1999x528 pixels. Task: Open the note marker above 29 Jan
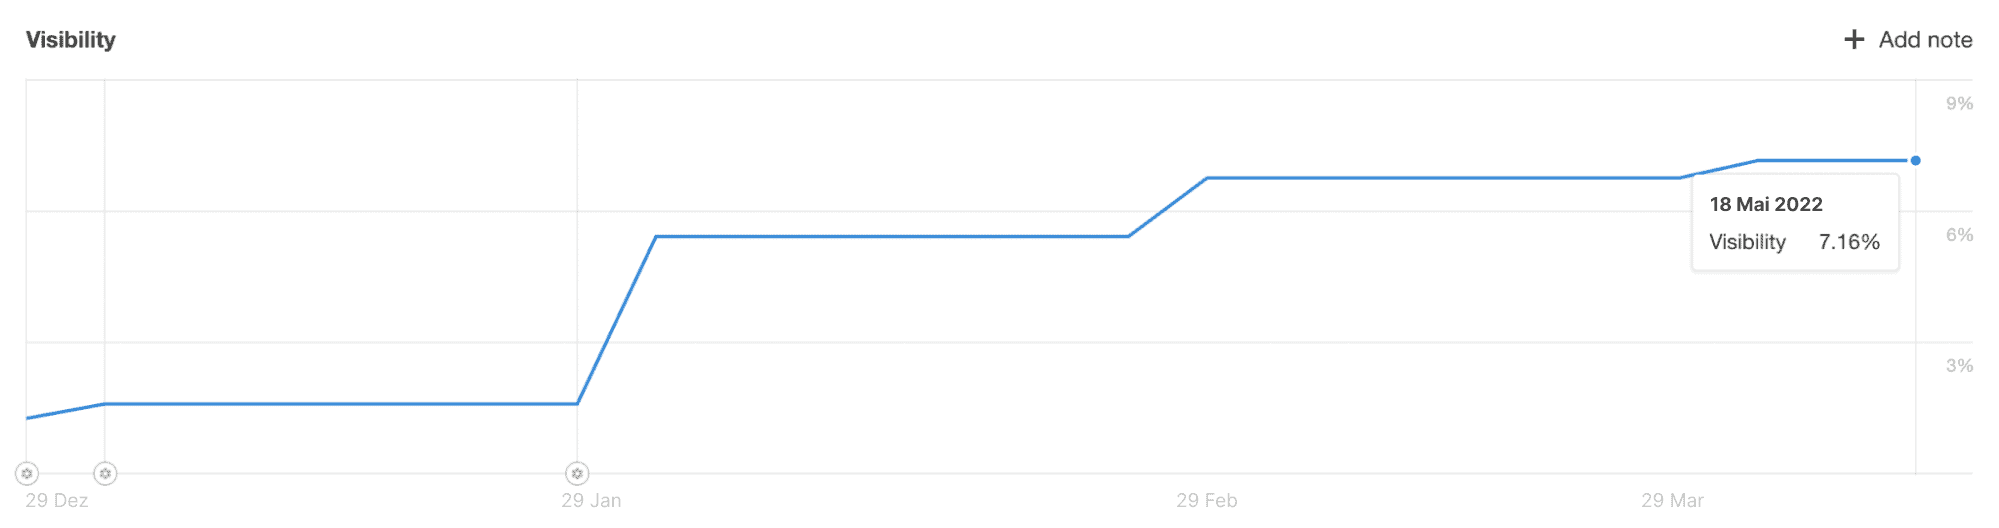click(577, 473)
